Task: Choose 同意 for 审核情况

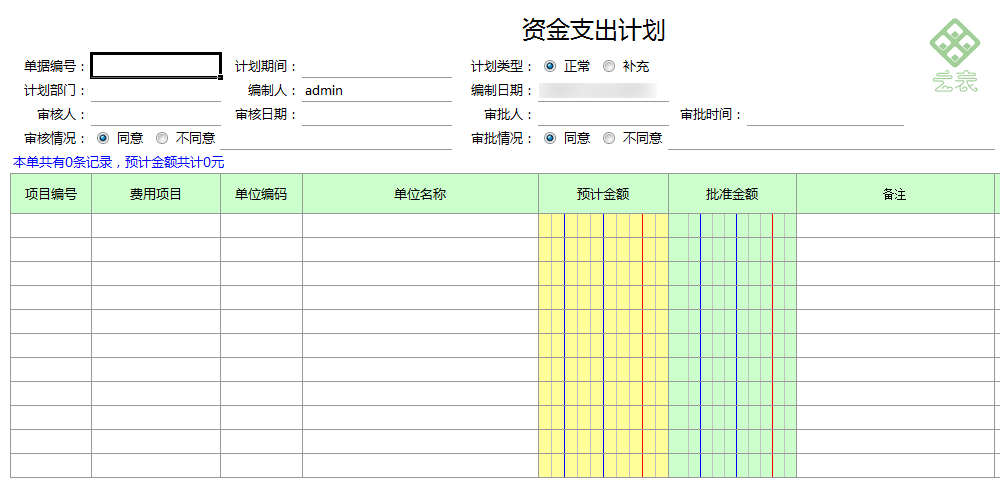Action: [103, 138]
